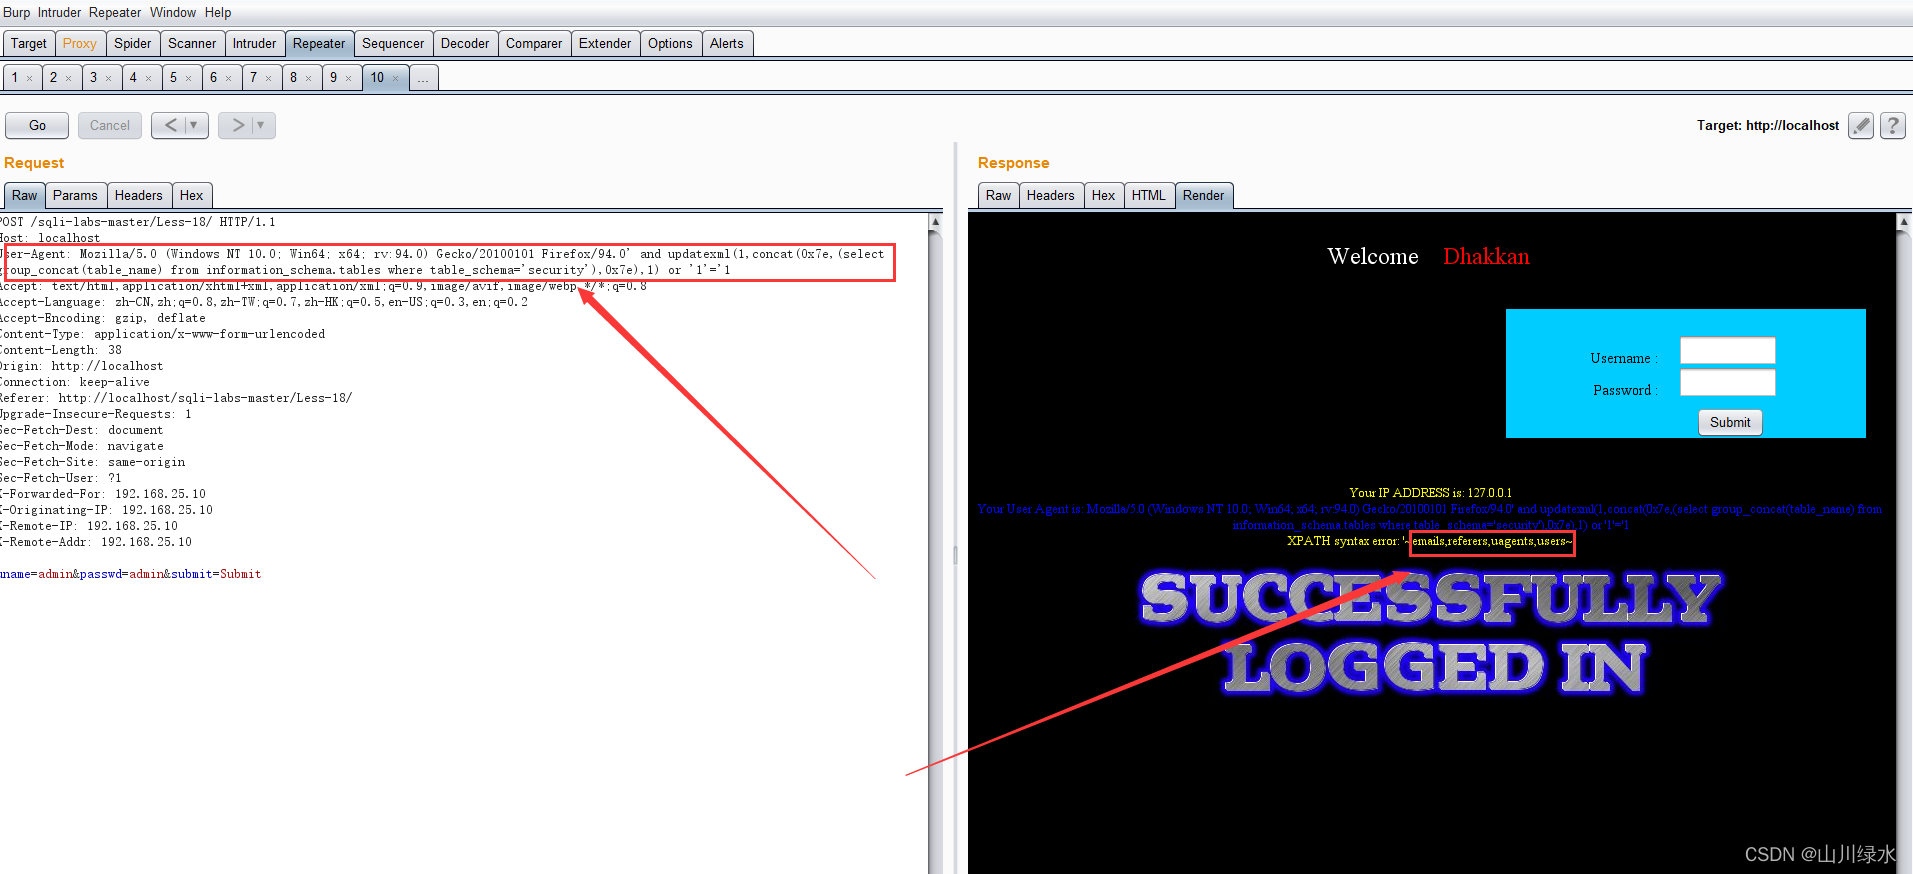Click the Password input field
This screenshot has height=874, width=1913.
point(1727,382)
